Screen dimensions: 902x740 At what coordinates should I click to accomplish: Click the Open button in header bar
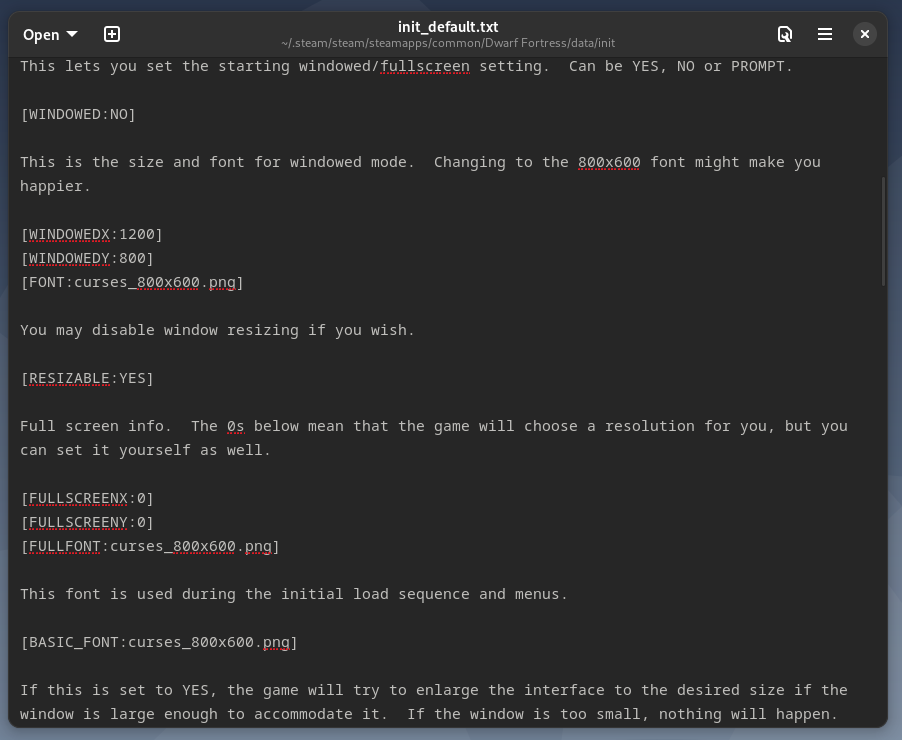(41, 34)
